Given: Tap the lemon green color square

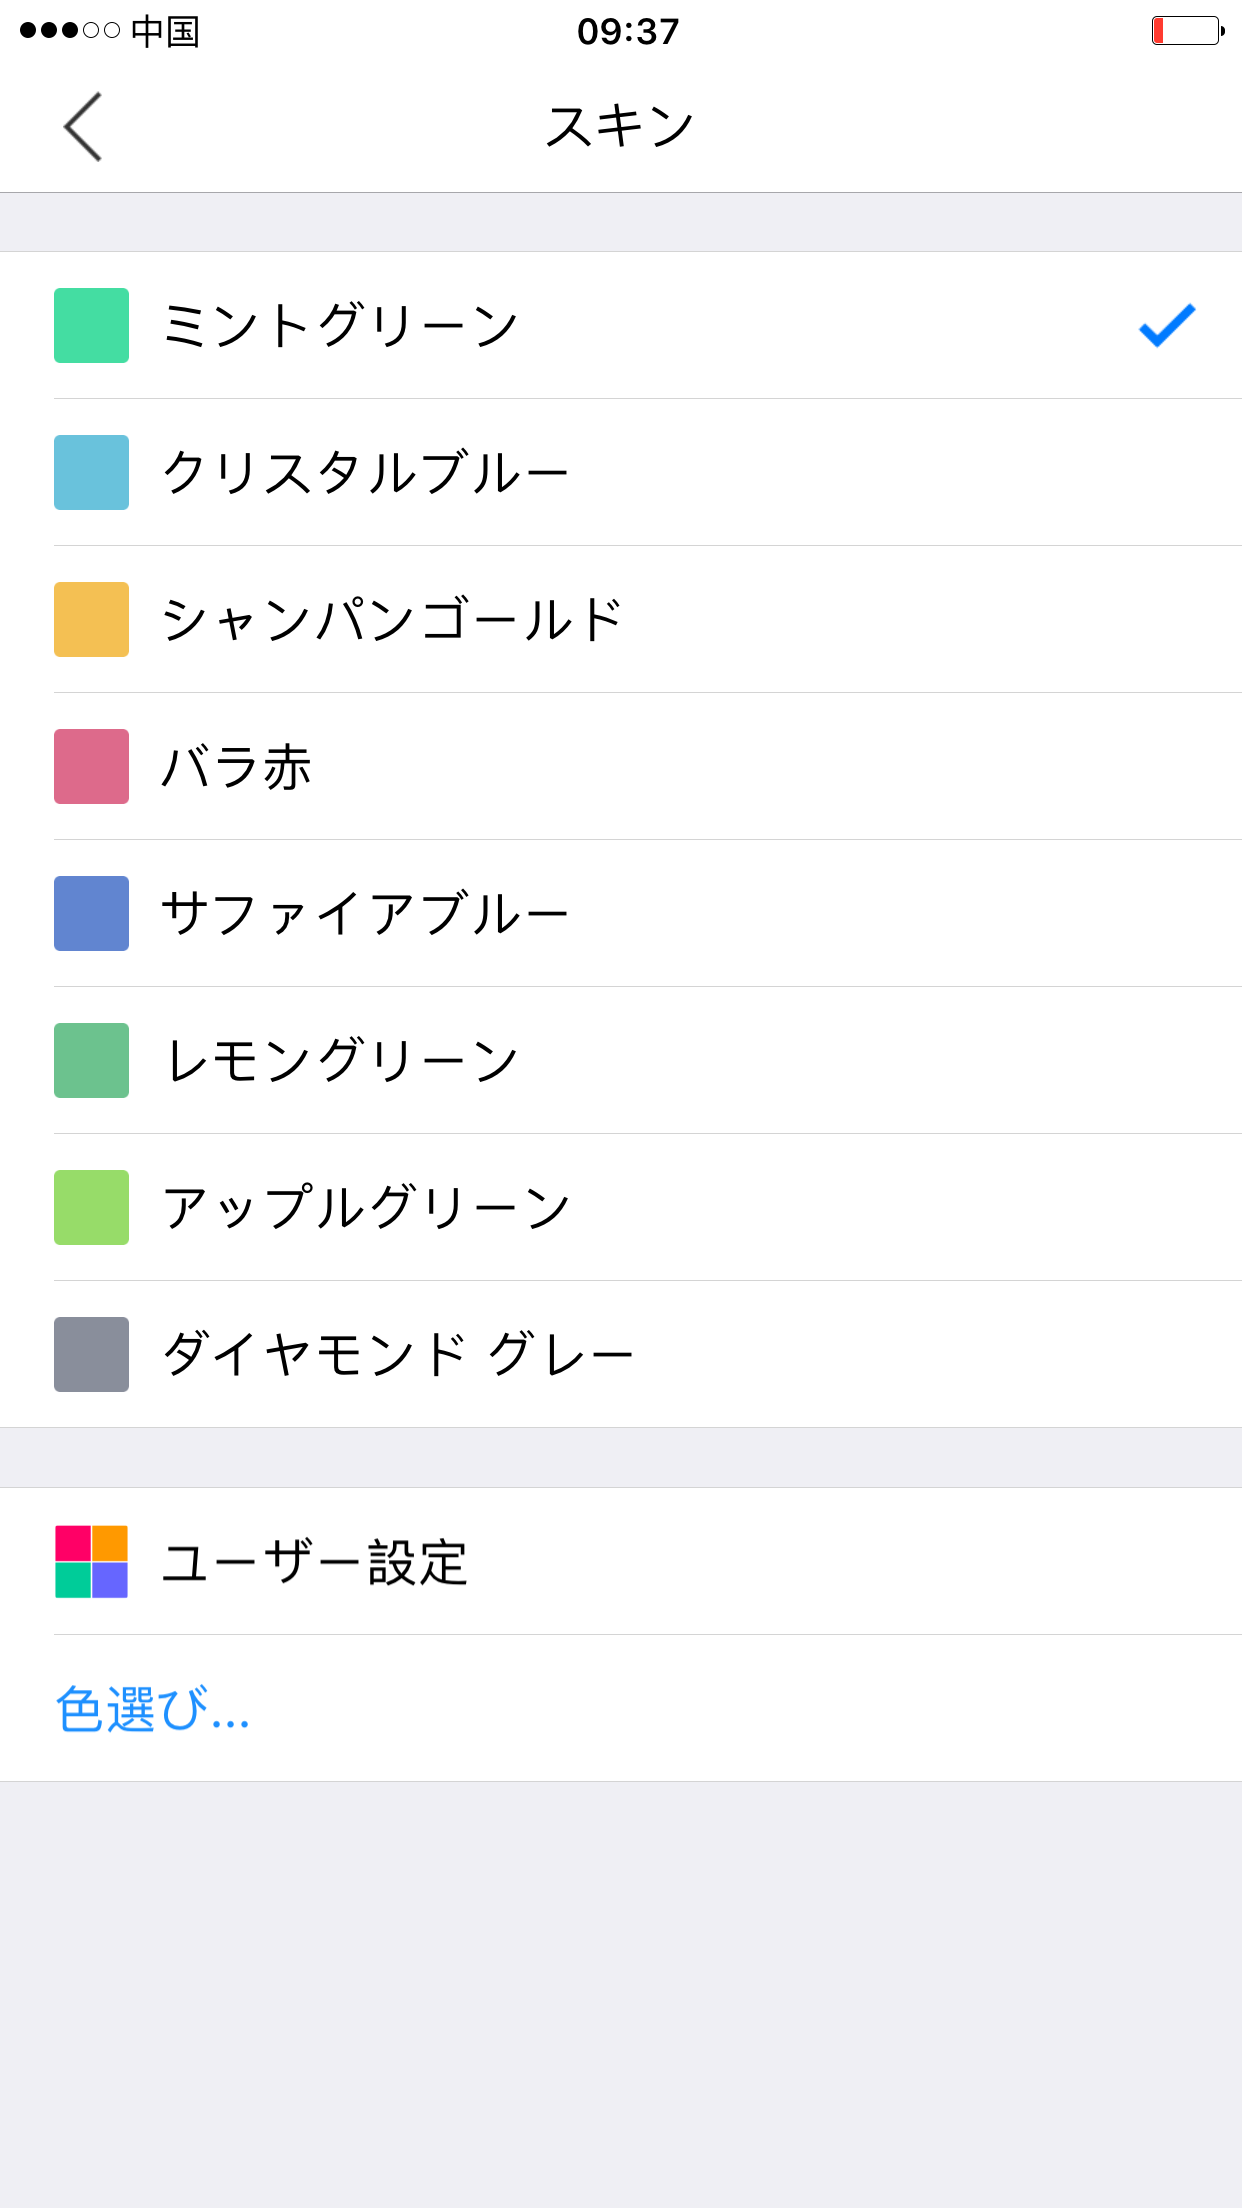Looking at the screenshot, I should (91, 1060).
